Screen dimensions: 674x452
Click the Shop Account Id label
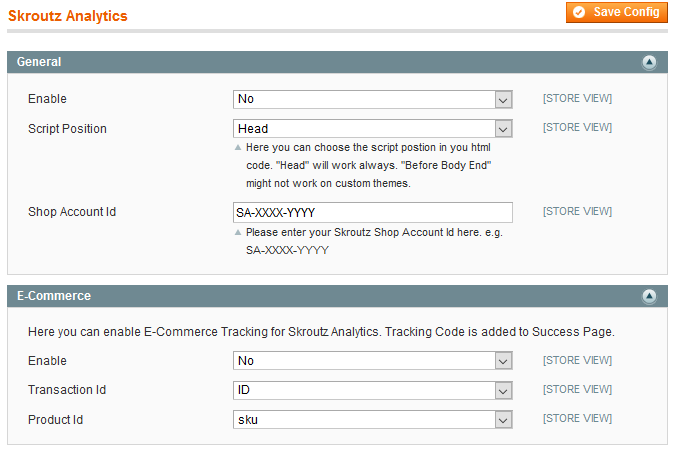pyautogui.click(x=72, y=212)
